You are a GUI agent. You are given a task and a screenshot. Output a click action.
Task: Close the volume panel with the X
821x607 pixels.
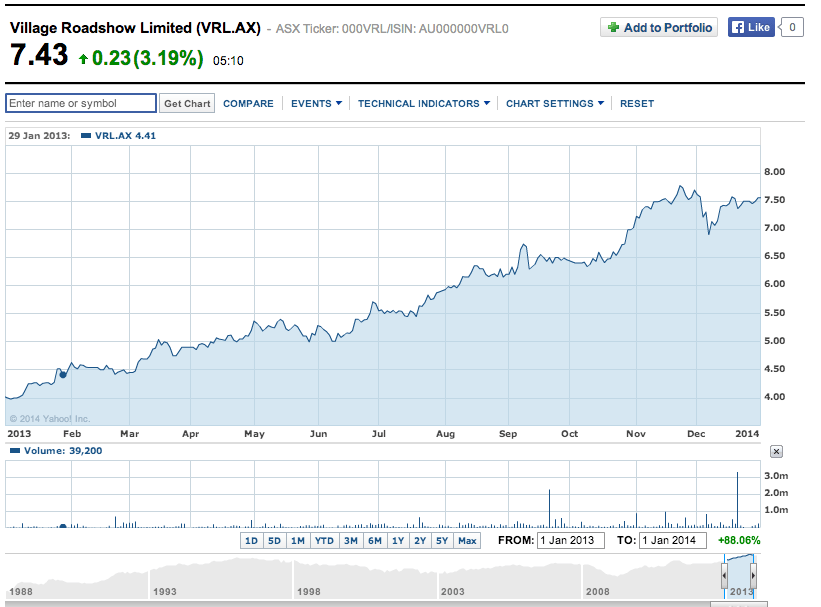[x=776, y=451]
